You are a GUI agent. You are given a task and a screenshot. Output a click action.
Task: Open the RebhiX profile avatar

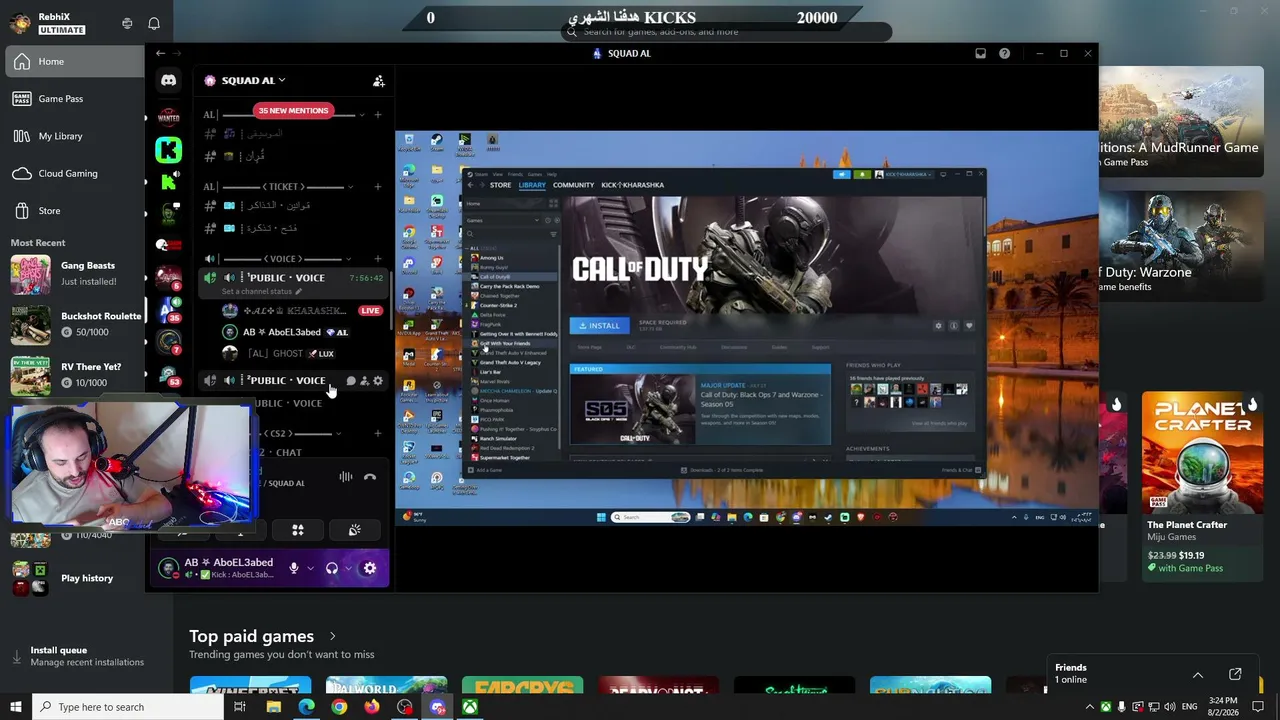pyautogui.click(x=20, y=23)
